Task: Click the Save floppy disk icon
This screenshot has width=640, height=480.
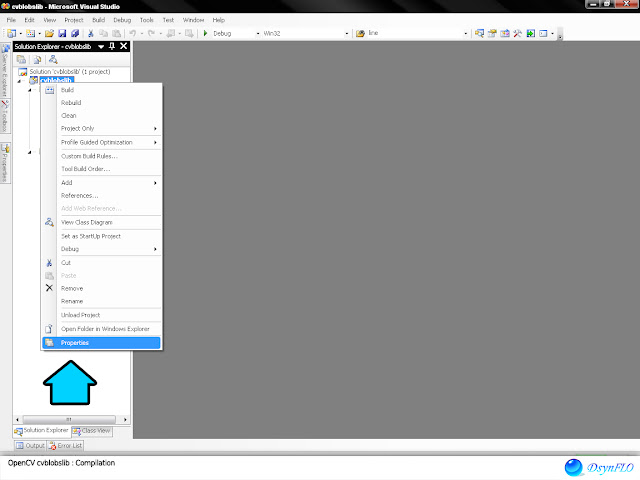Action: click(62, 33)
